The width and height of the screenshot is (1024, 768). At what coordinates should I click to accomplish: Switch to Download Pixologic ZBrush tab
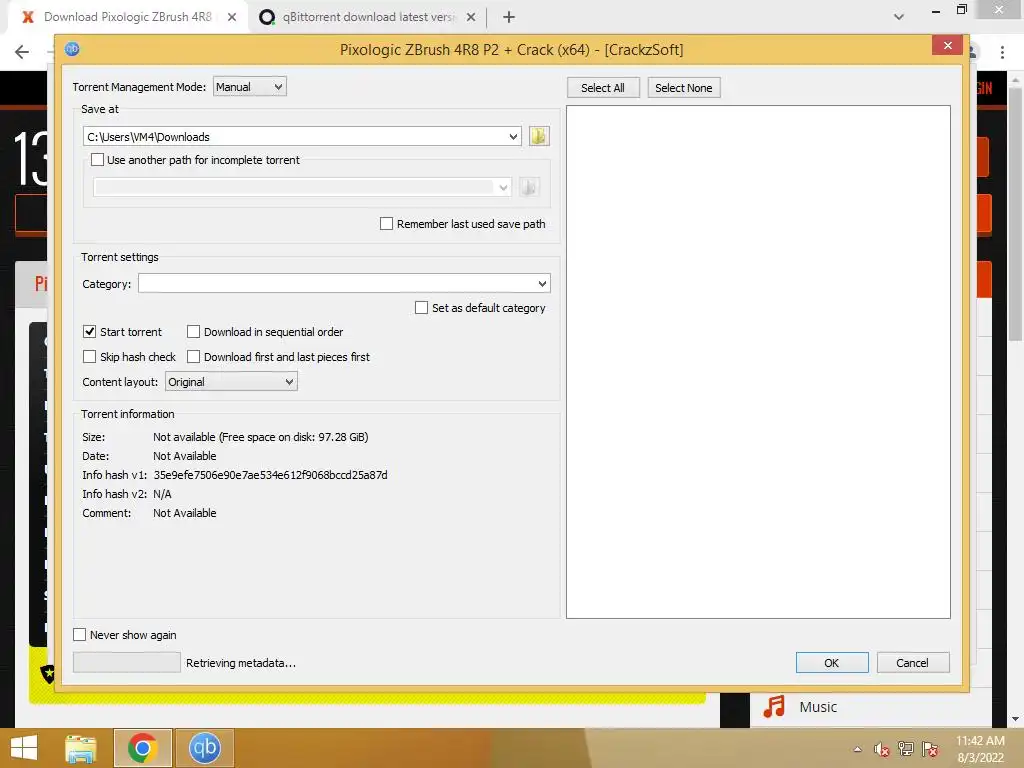(x=127, y=17)
